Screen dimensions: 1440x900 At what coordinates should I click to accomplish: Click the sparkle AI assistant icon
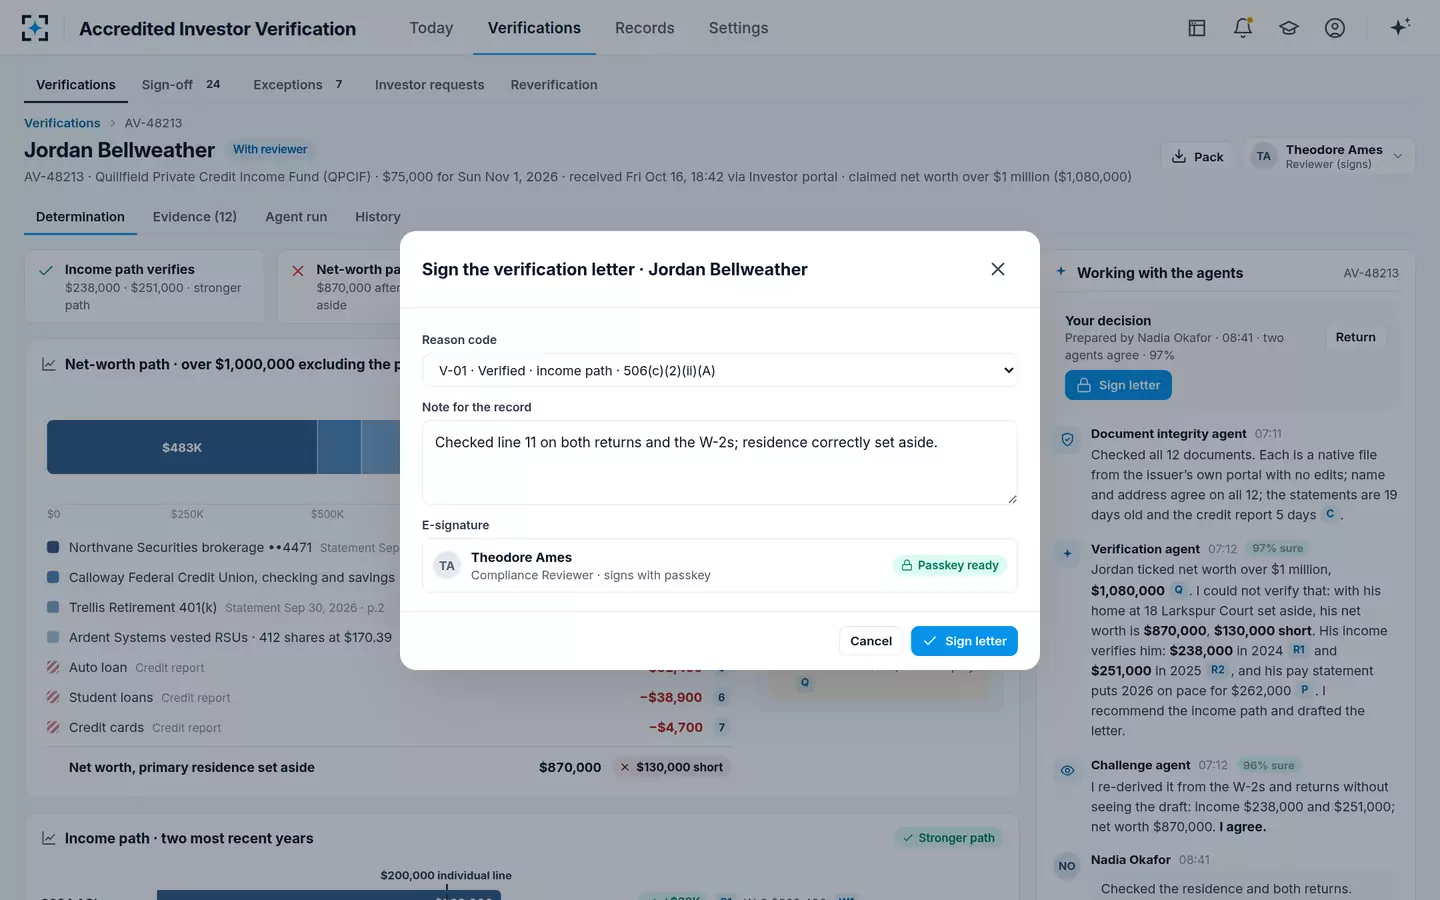click(1400, 27)
